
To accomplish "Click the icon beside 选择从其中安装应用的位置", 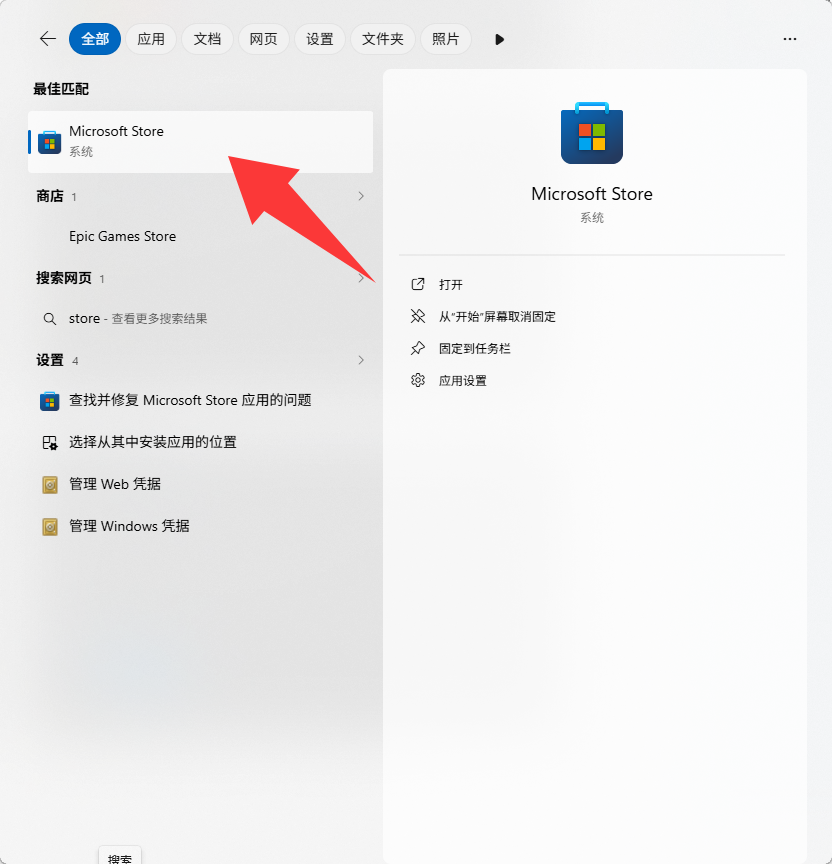I will [50, 442].
